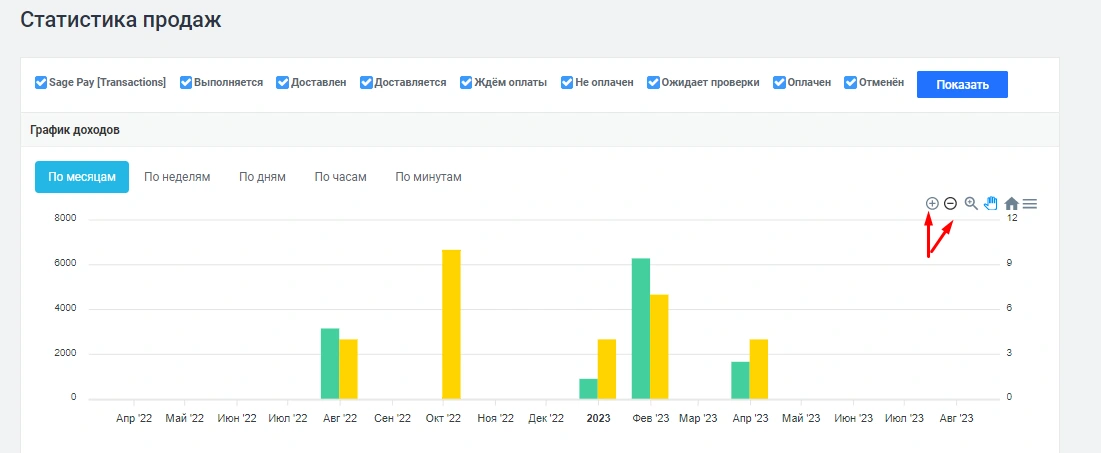Uncheck the Sage Pay [Transactions] checkbox

point(41,83)
